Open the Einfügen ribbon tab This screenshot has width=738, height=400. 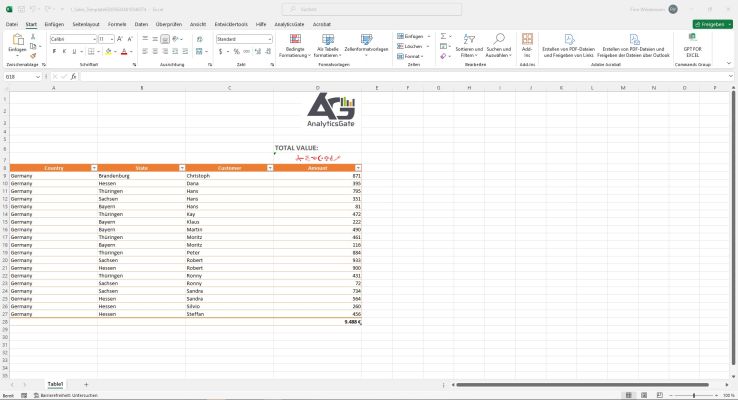(x=54, y=22)
